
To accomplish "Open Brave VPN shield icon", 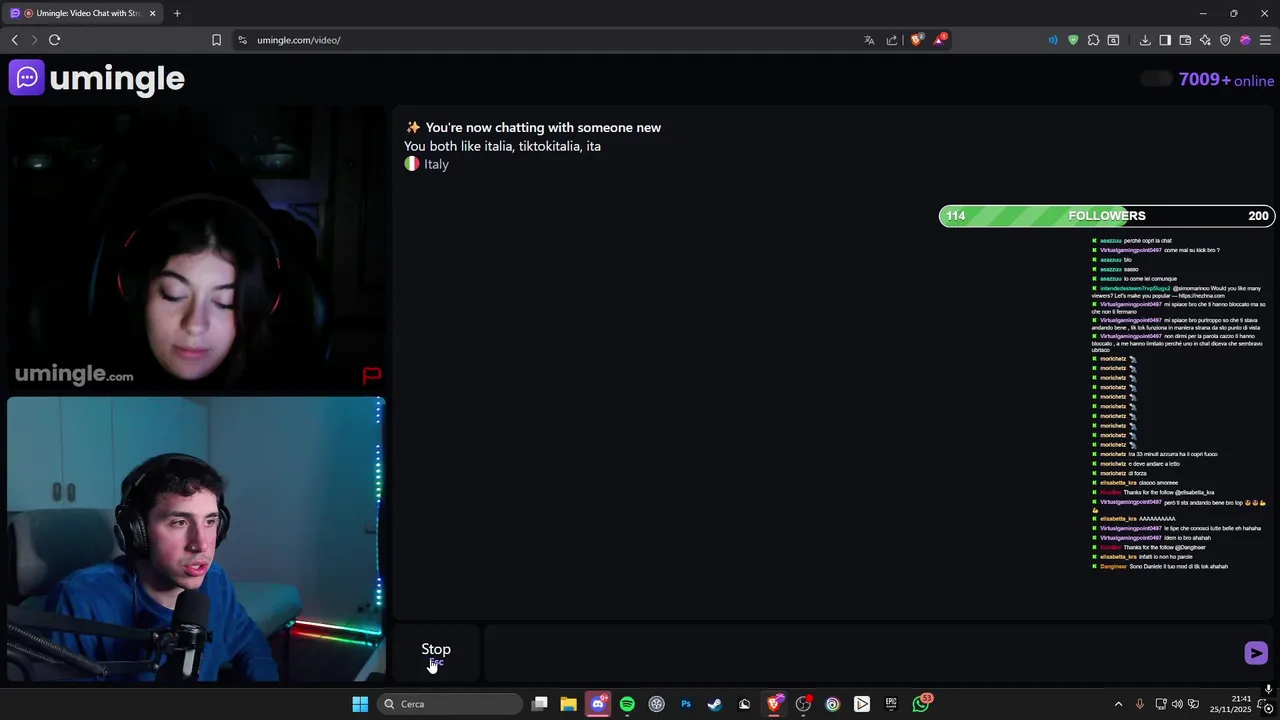I will (1225, 40).
